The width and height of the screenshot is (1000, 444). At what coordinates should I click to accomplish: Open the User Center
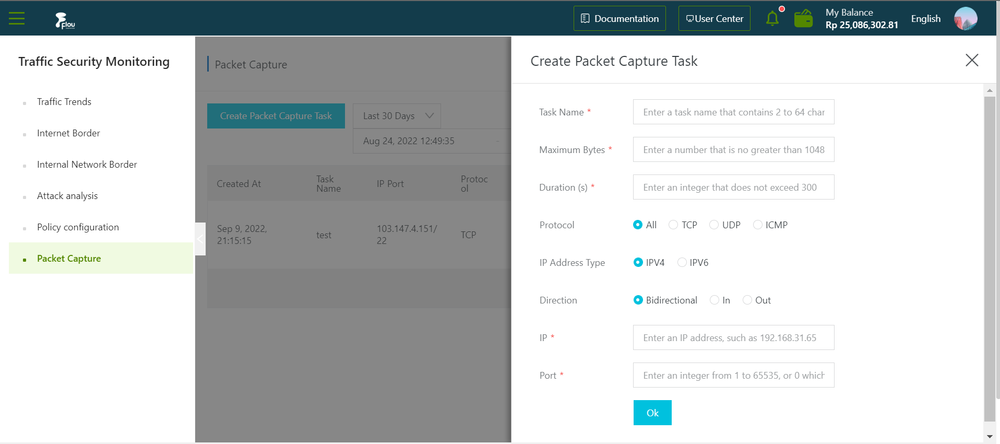[x=714, y=18]
